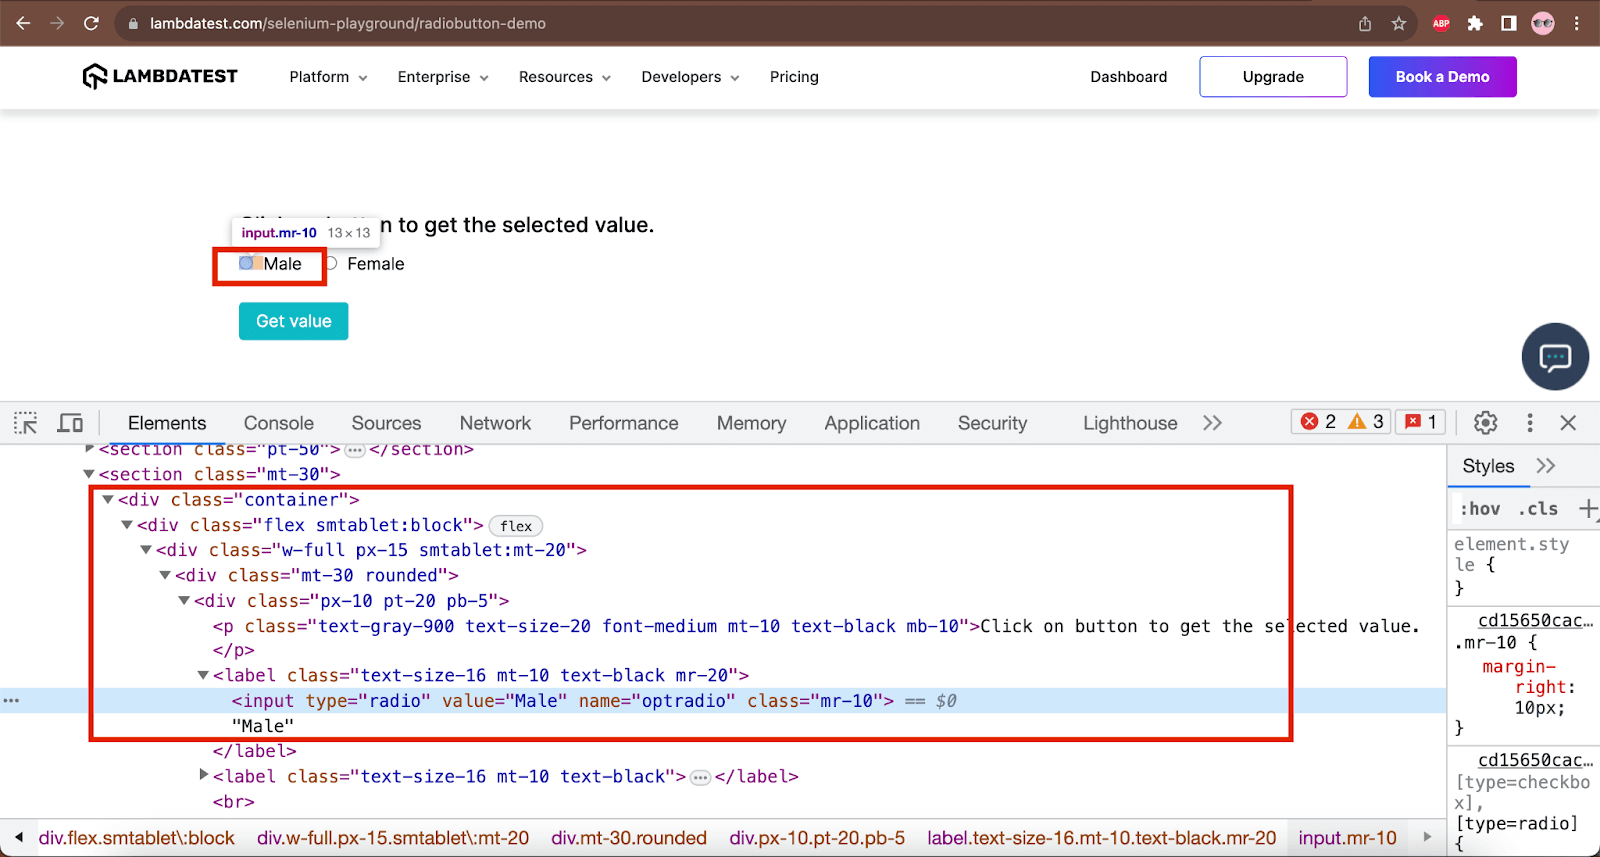This screenshot has height=857, width=1600.
Task: Click the share icon in the address bar
Action: [1365, 23]
